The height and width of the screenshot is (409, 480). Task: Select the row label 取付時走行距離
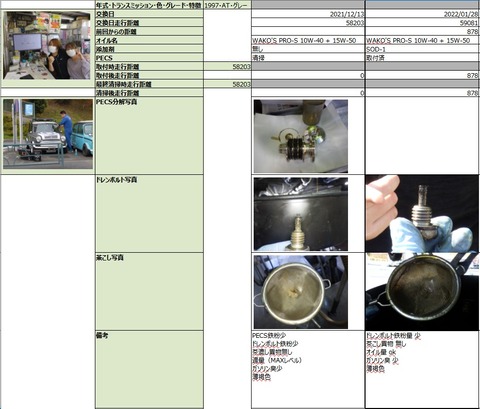click(x=149, y=66)
